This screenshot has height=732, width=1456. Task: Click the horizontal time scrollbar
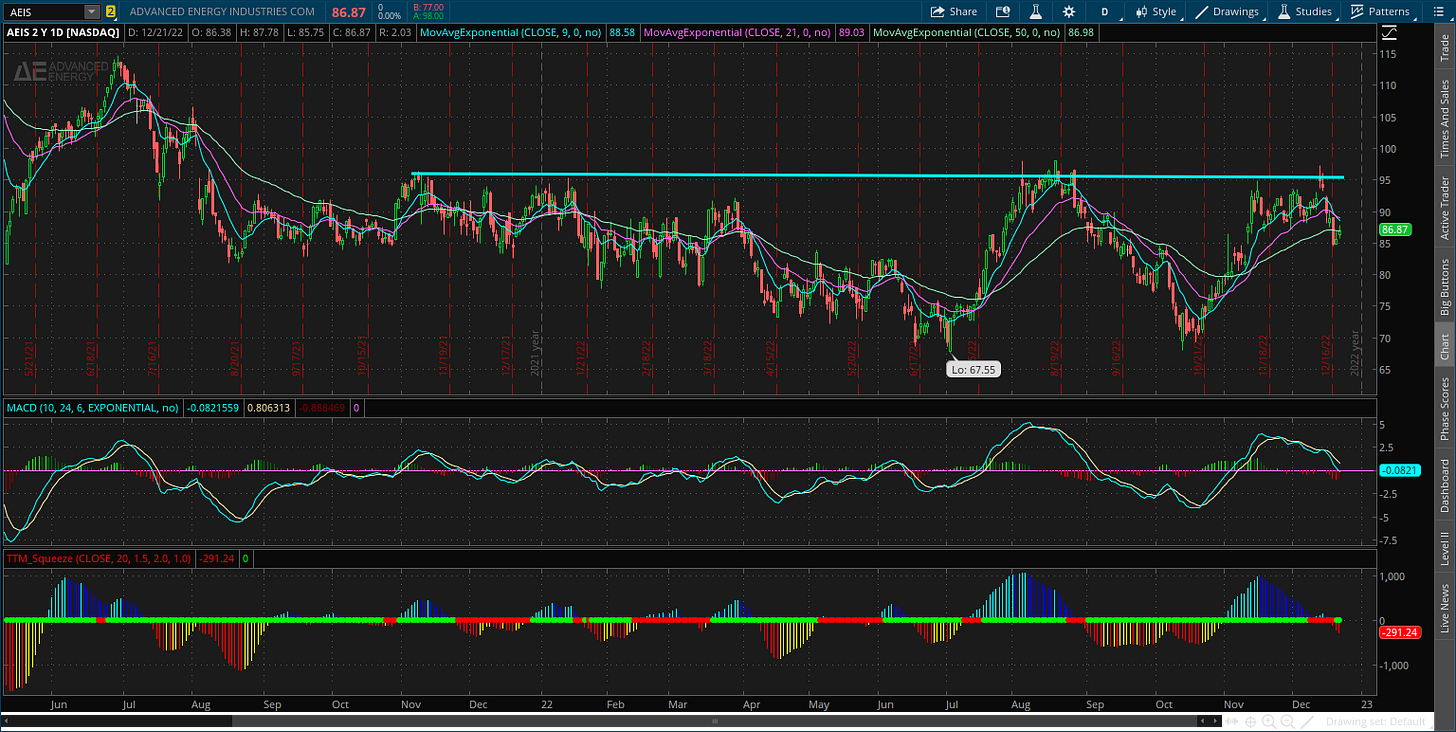tap(713, 720)
